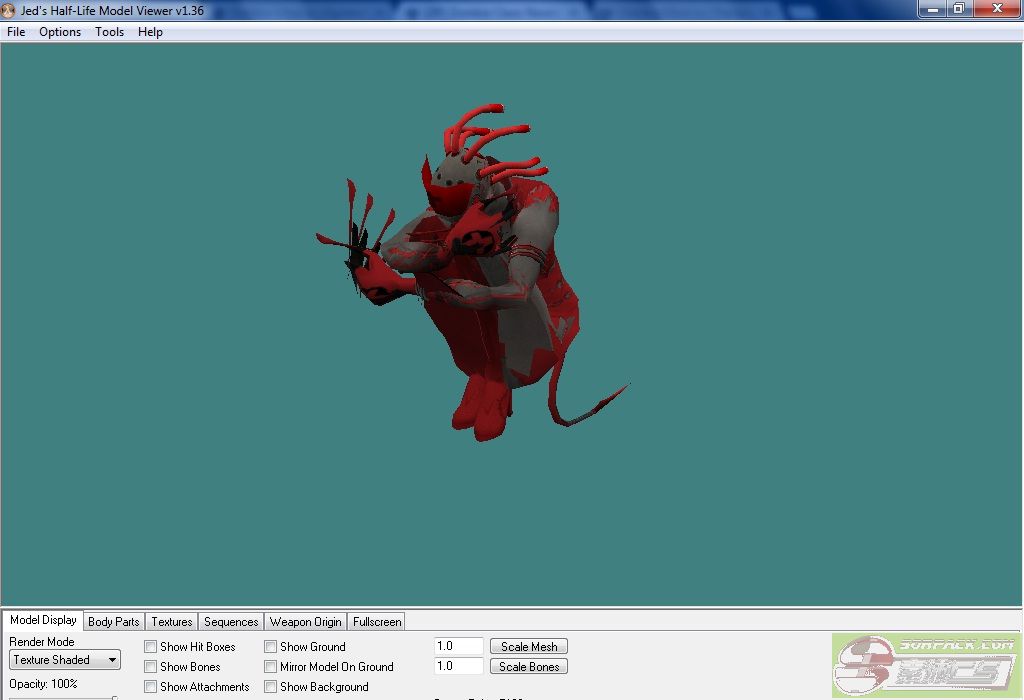Image resolution: width=1024 pixels, height=700 pixels.
Task: Focus the Scale Bones value field
Action: pyautogui.click(x=458, y=667)
